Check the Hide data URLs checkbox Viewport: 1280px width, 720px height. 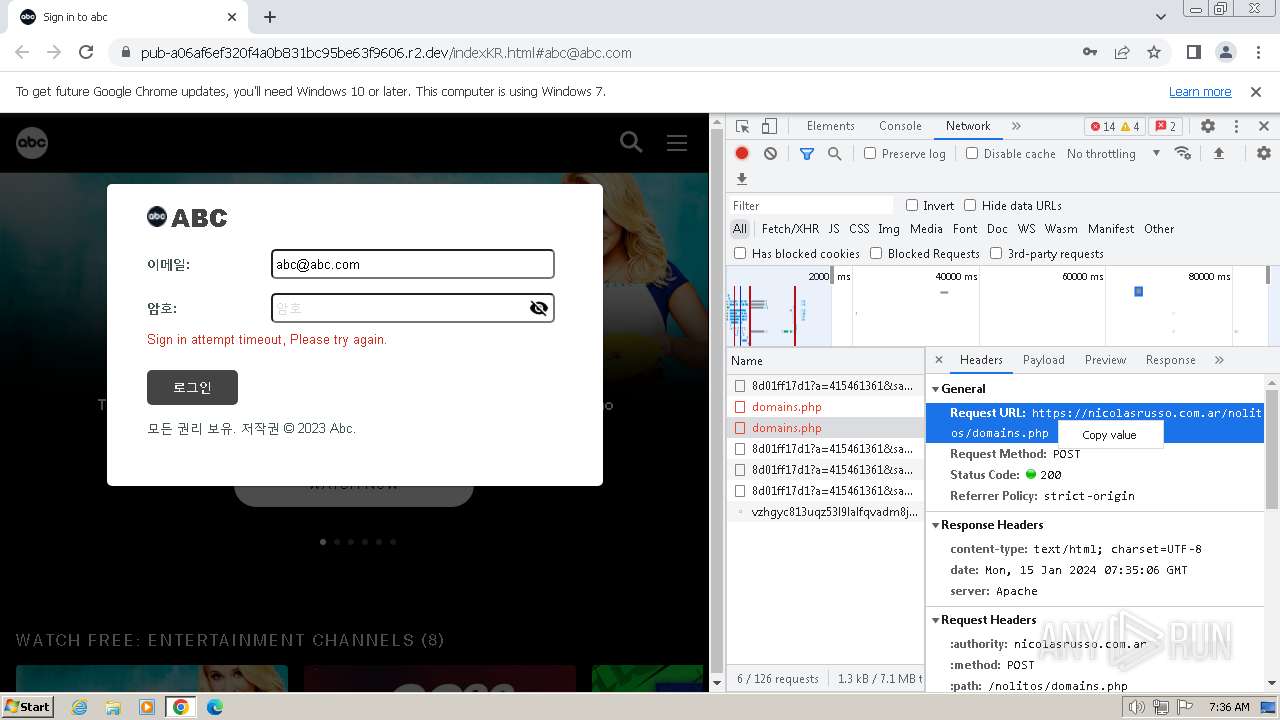click(970, 205)
